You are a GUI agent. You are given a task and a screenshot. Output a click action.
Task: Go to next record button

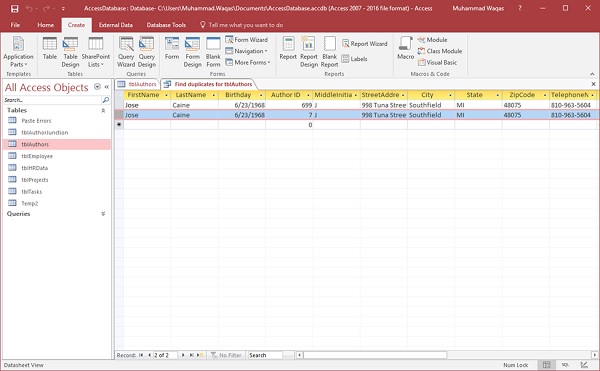183,355
